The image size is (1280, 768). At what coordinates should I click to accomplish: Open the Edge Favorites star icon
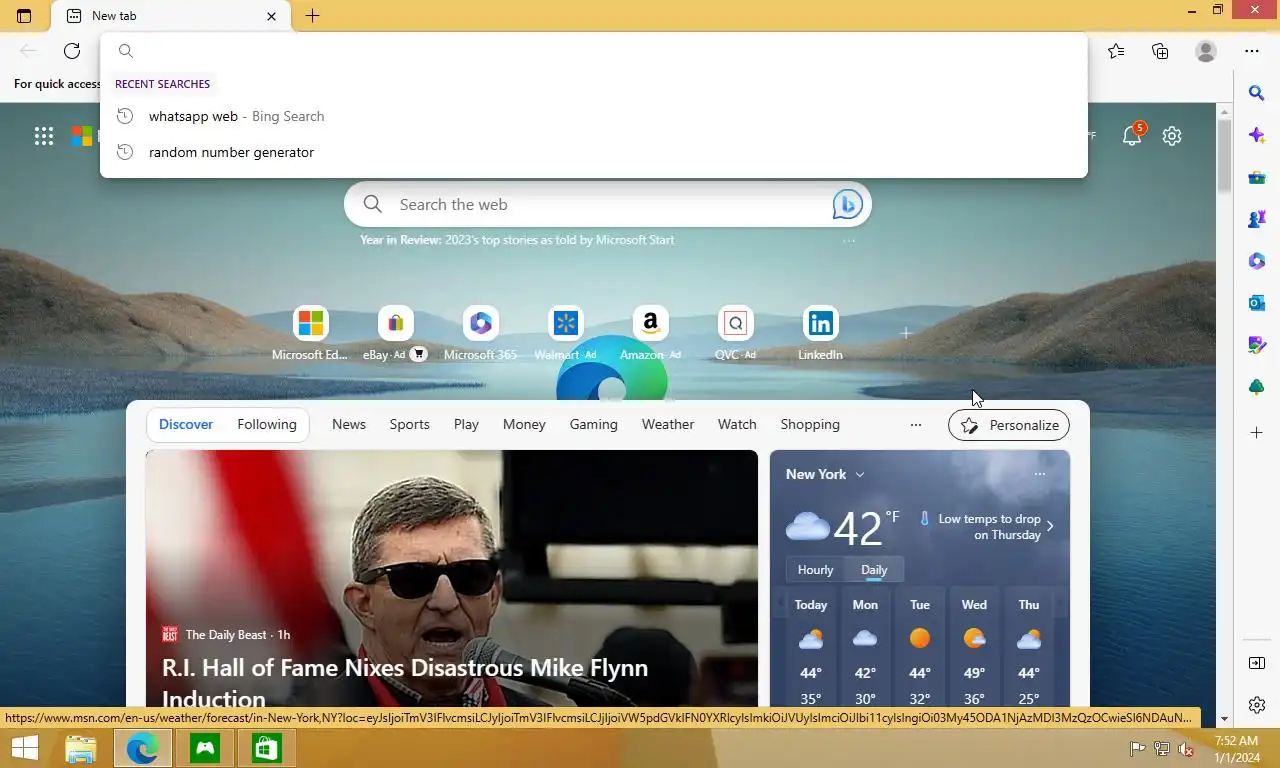(1116, 51)
